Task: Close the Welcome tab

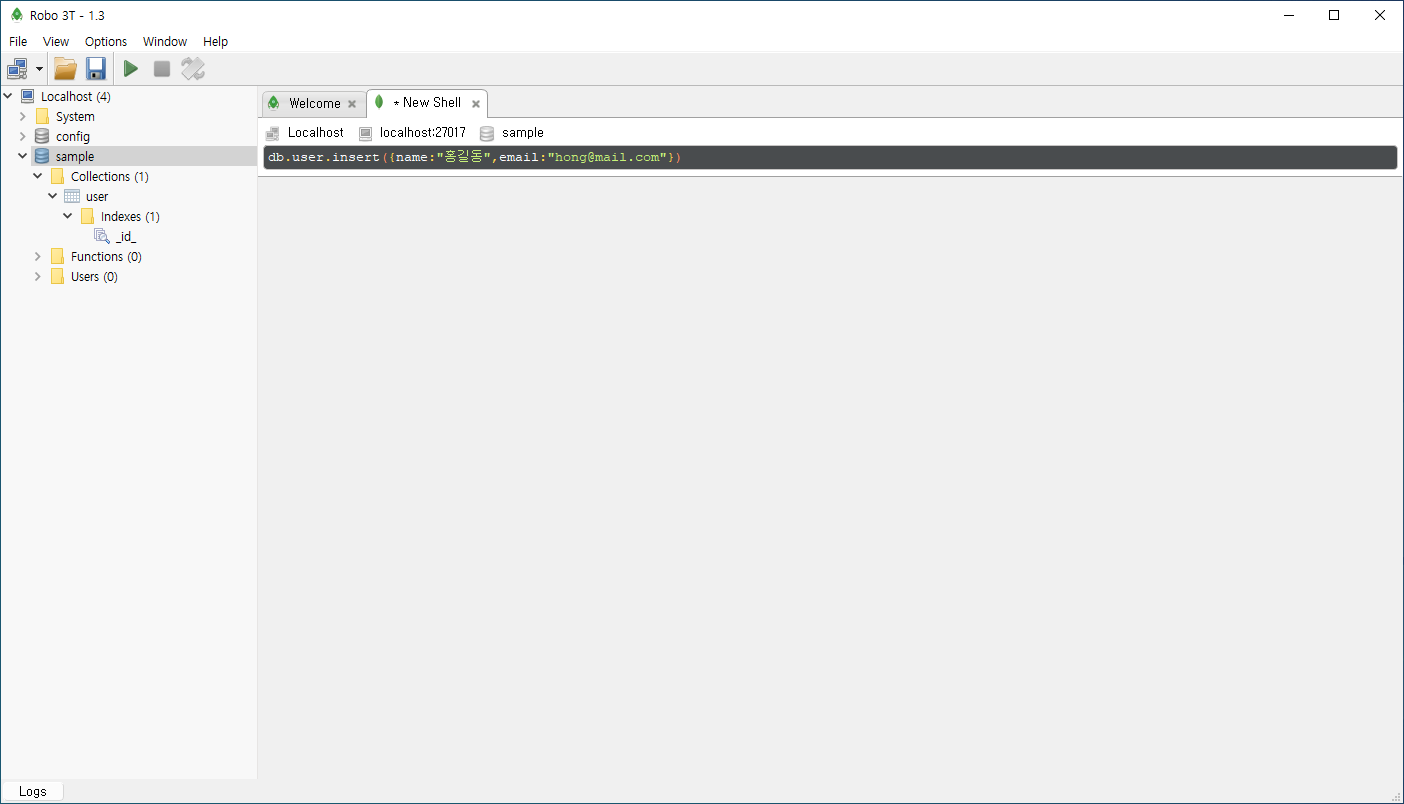Action: click(352, 104)
